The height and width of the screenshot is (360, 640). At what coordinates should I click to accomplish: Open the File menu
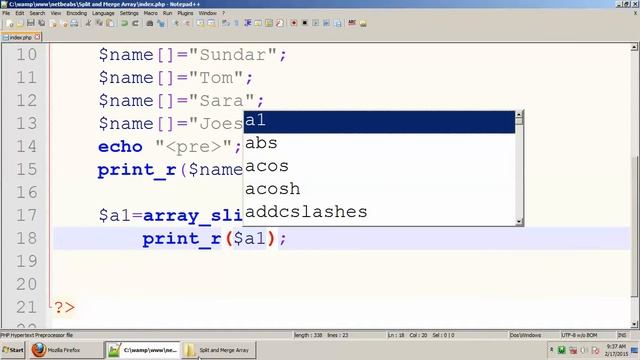pyautogui.click(x=6, y=13)
